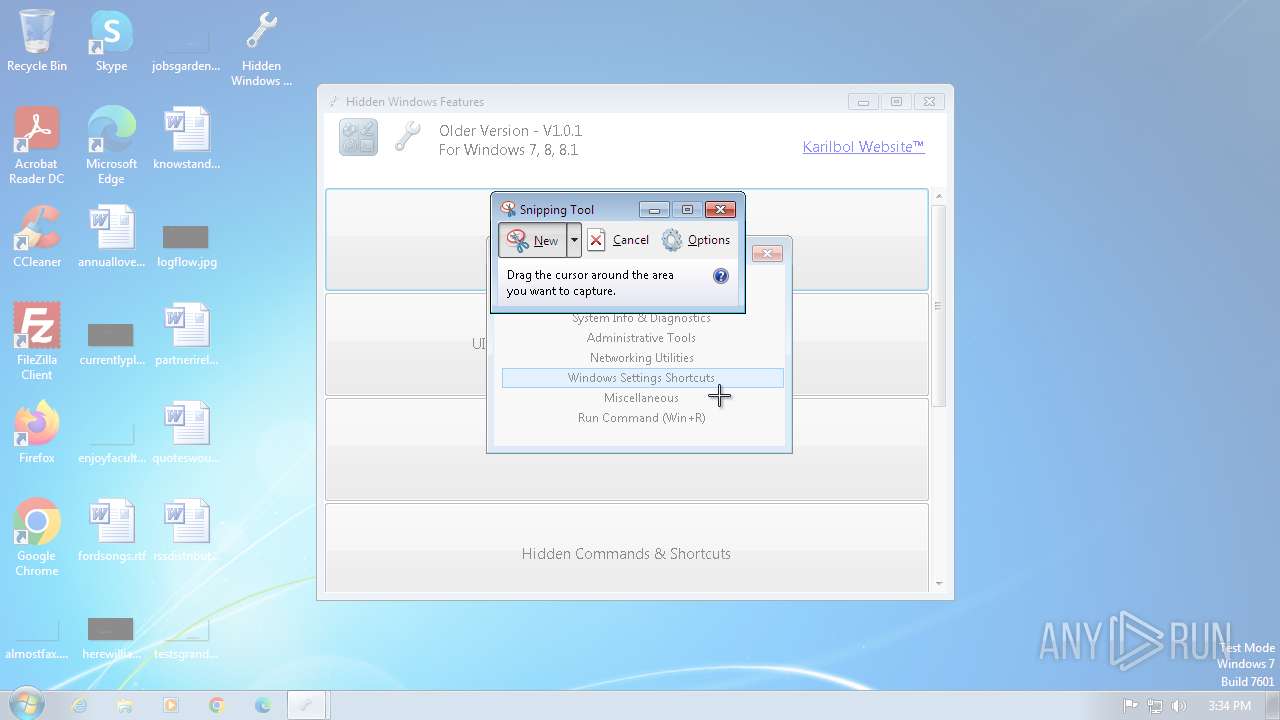The image size is (1280, 720).
Task: Select Google Chrome desktop icon
Action: click(x=37, y=538)
